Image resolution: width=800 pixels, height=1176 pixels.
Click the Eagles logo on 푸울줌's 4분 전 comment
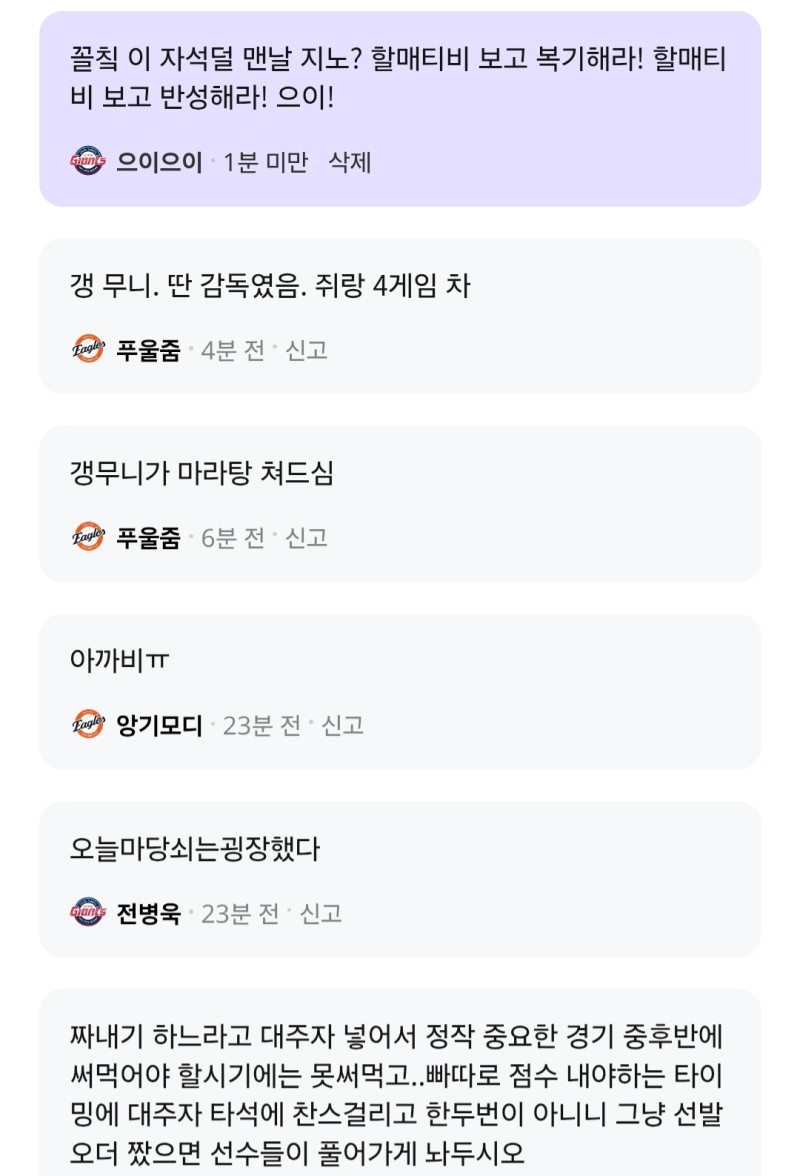(x=88, y=350)
